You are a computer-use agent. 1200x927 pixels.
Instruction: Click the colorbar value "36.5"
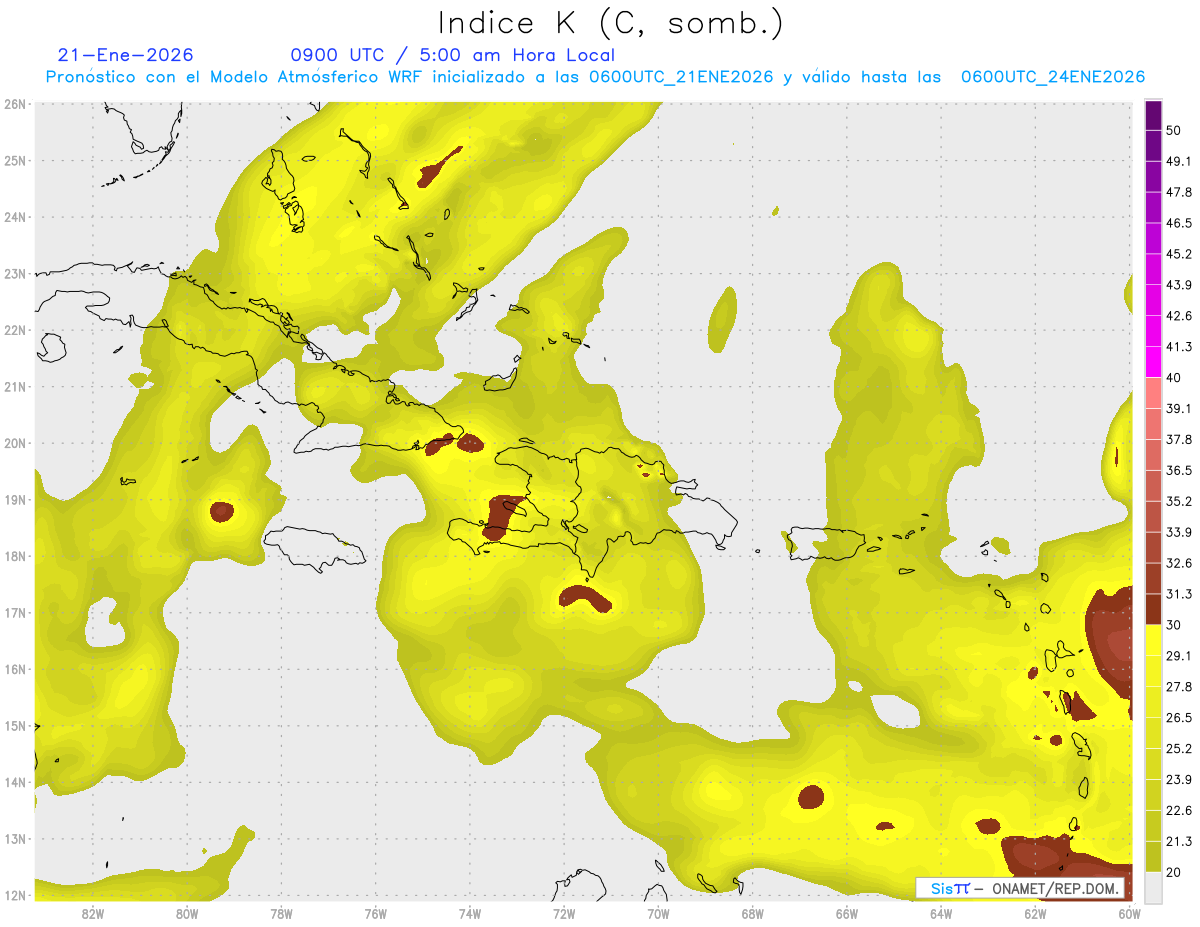click(1178, 471)
